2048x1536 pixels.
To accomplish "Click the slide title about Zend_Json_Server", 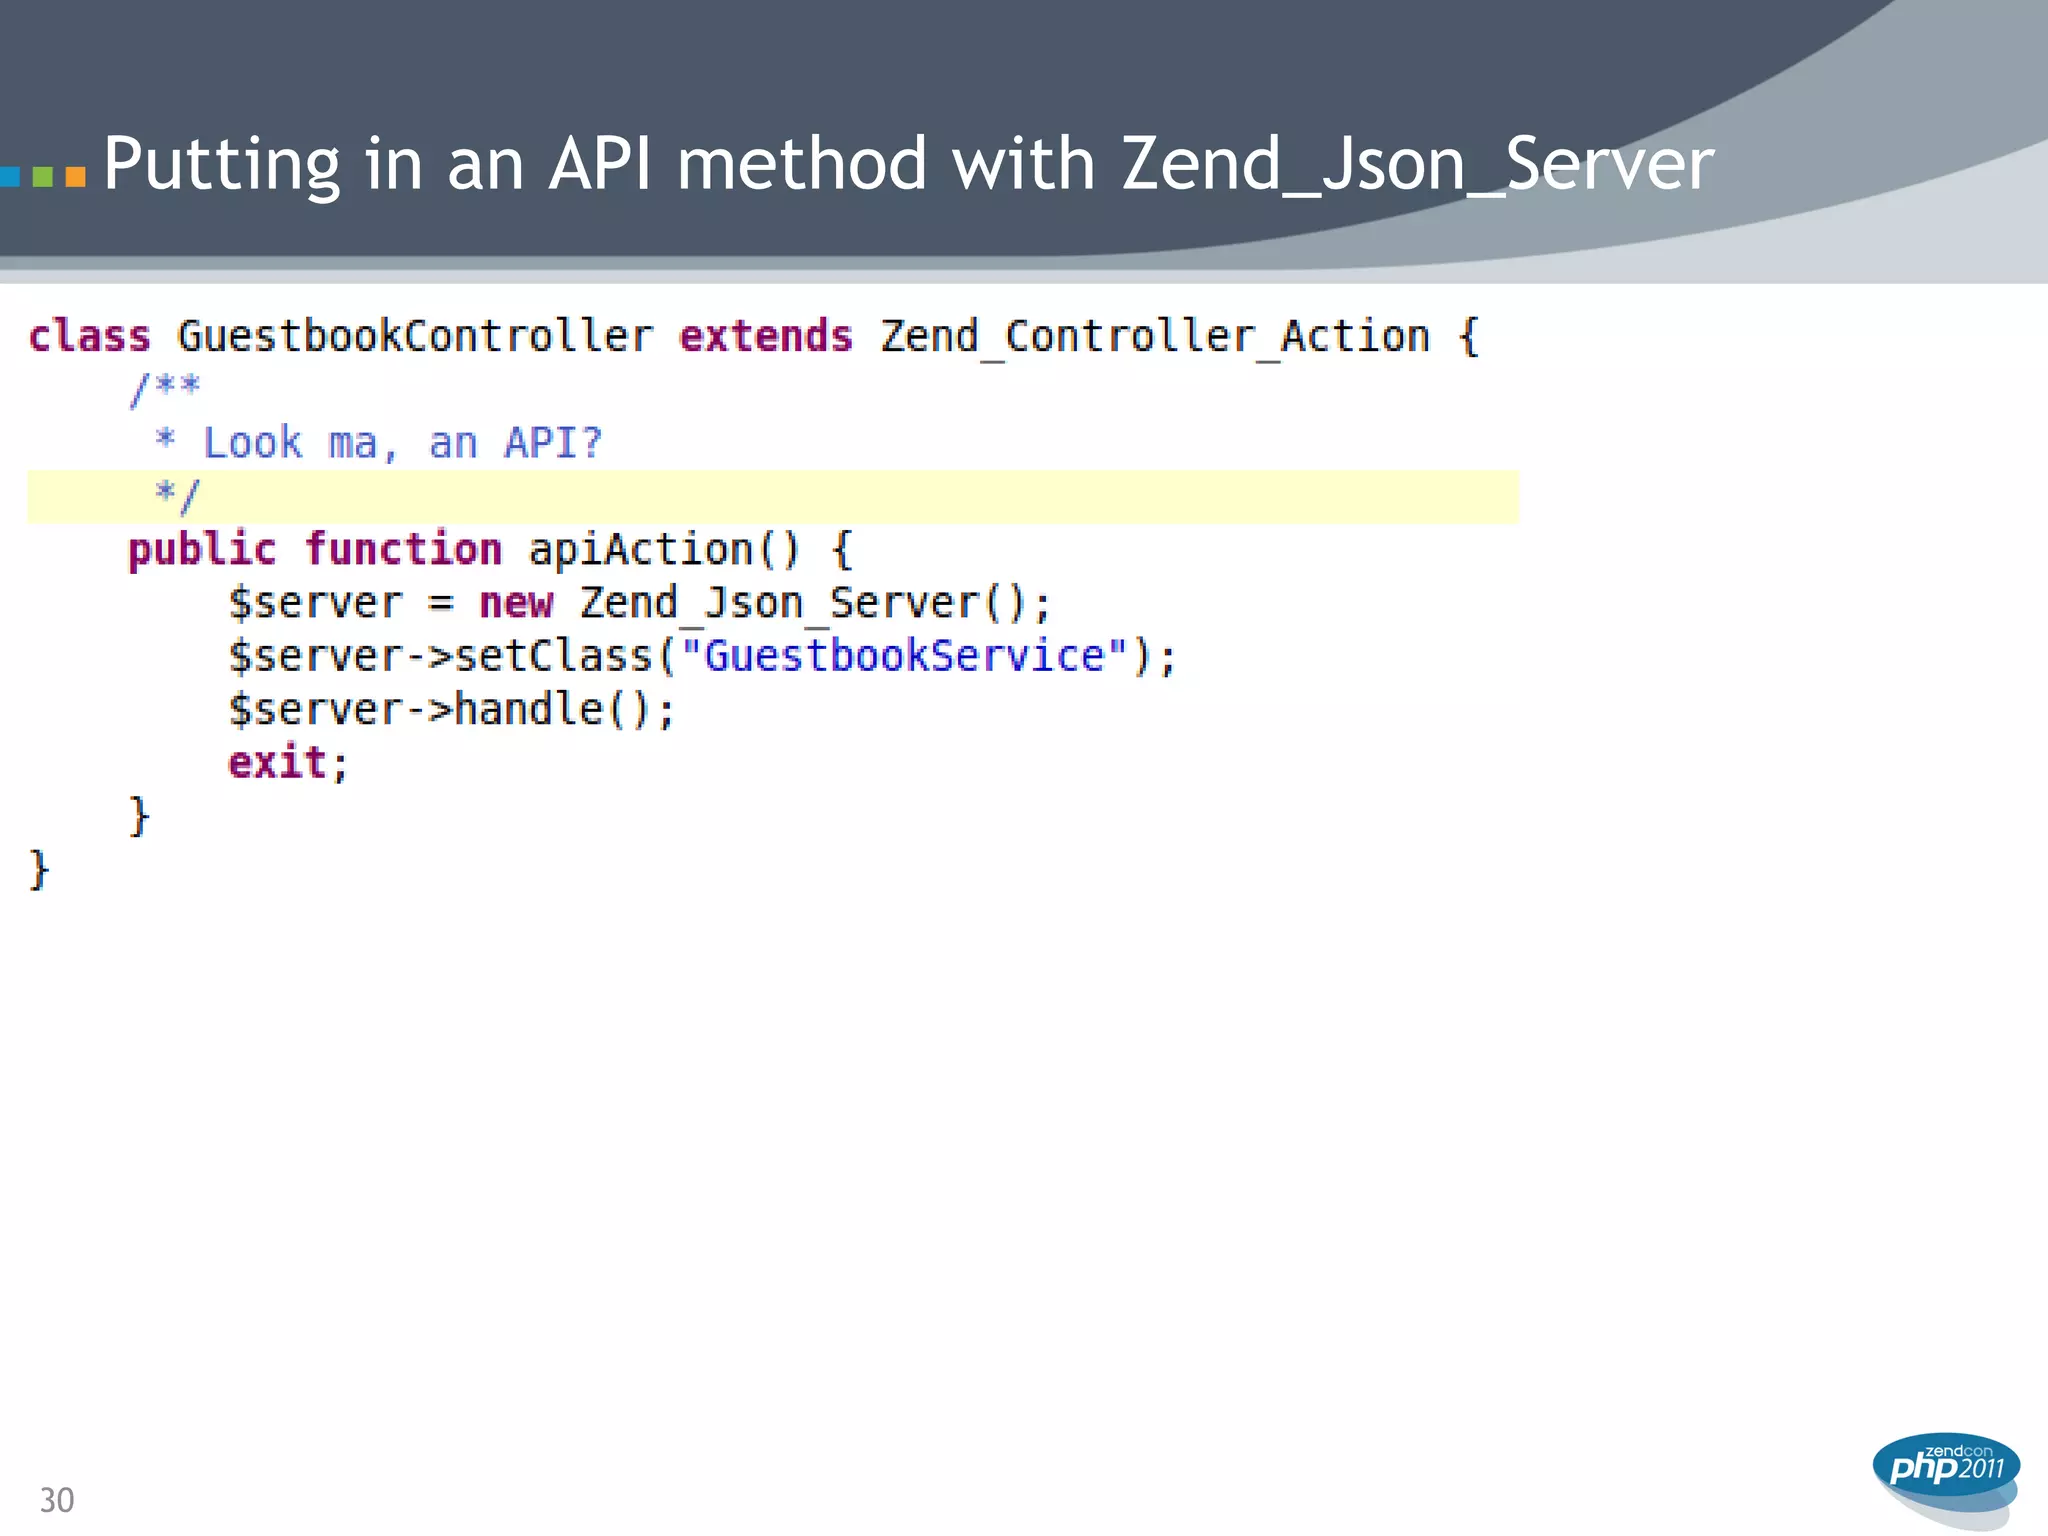I will 908,164.
